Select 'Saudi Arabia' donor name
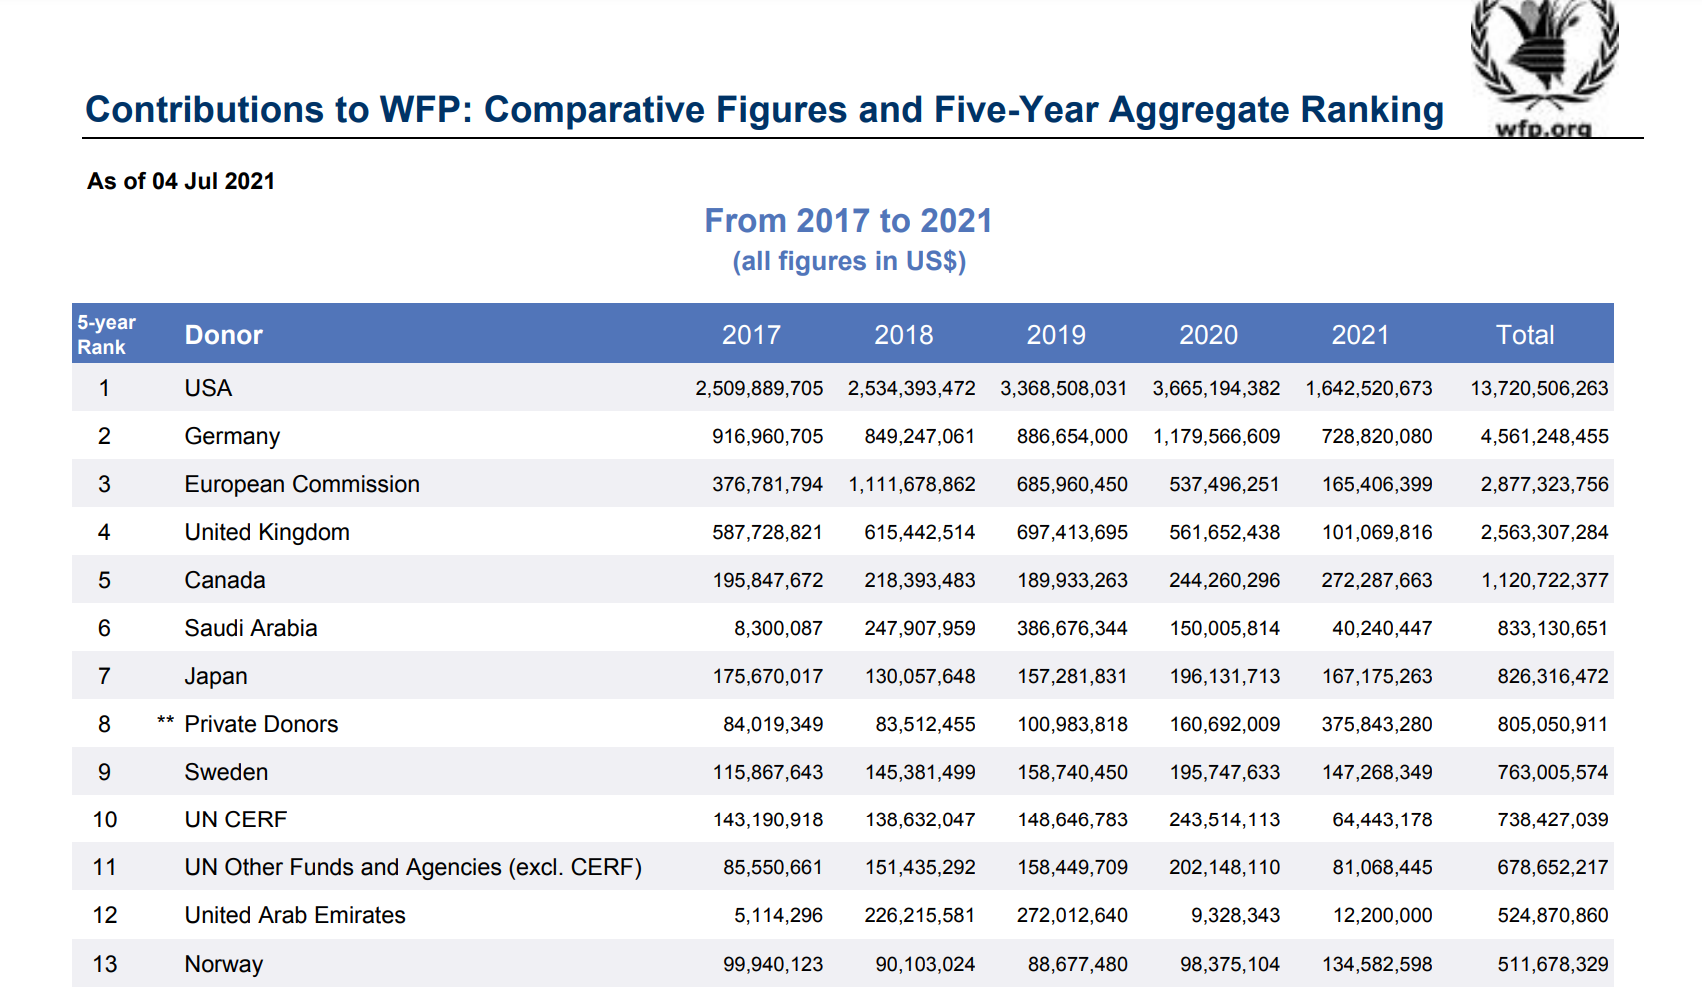Image resolution: width=1702 pixels, height=995 pixels. (x=251, y=628)
